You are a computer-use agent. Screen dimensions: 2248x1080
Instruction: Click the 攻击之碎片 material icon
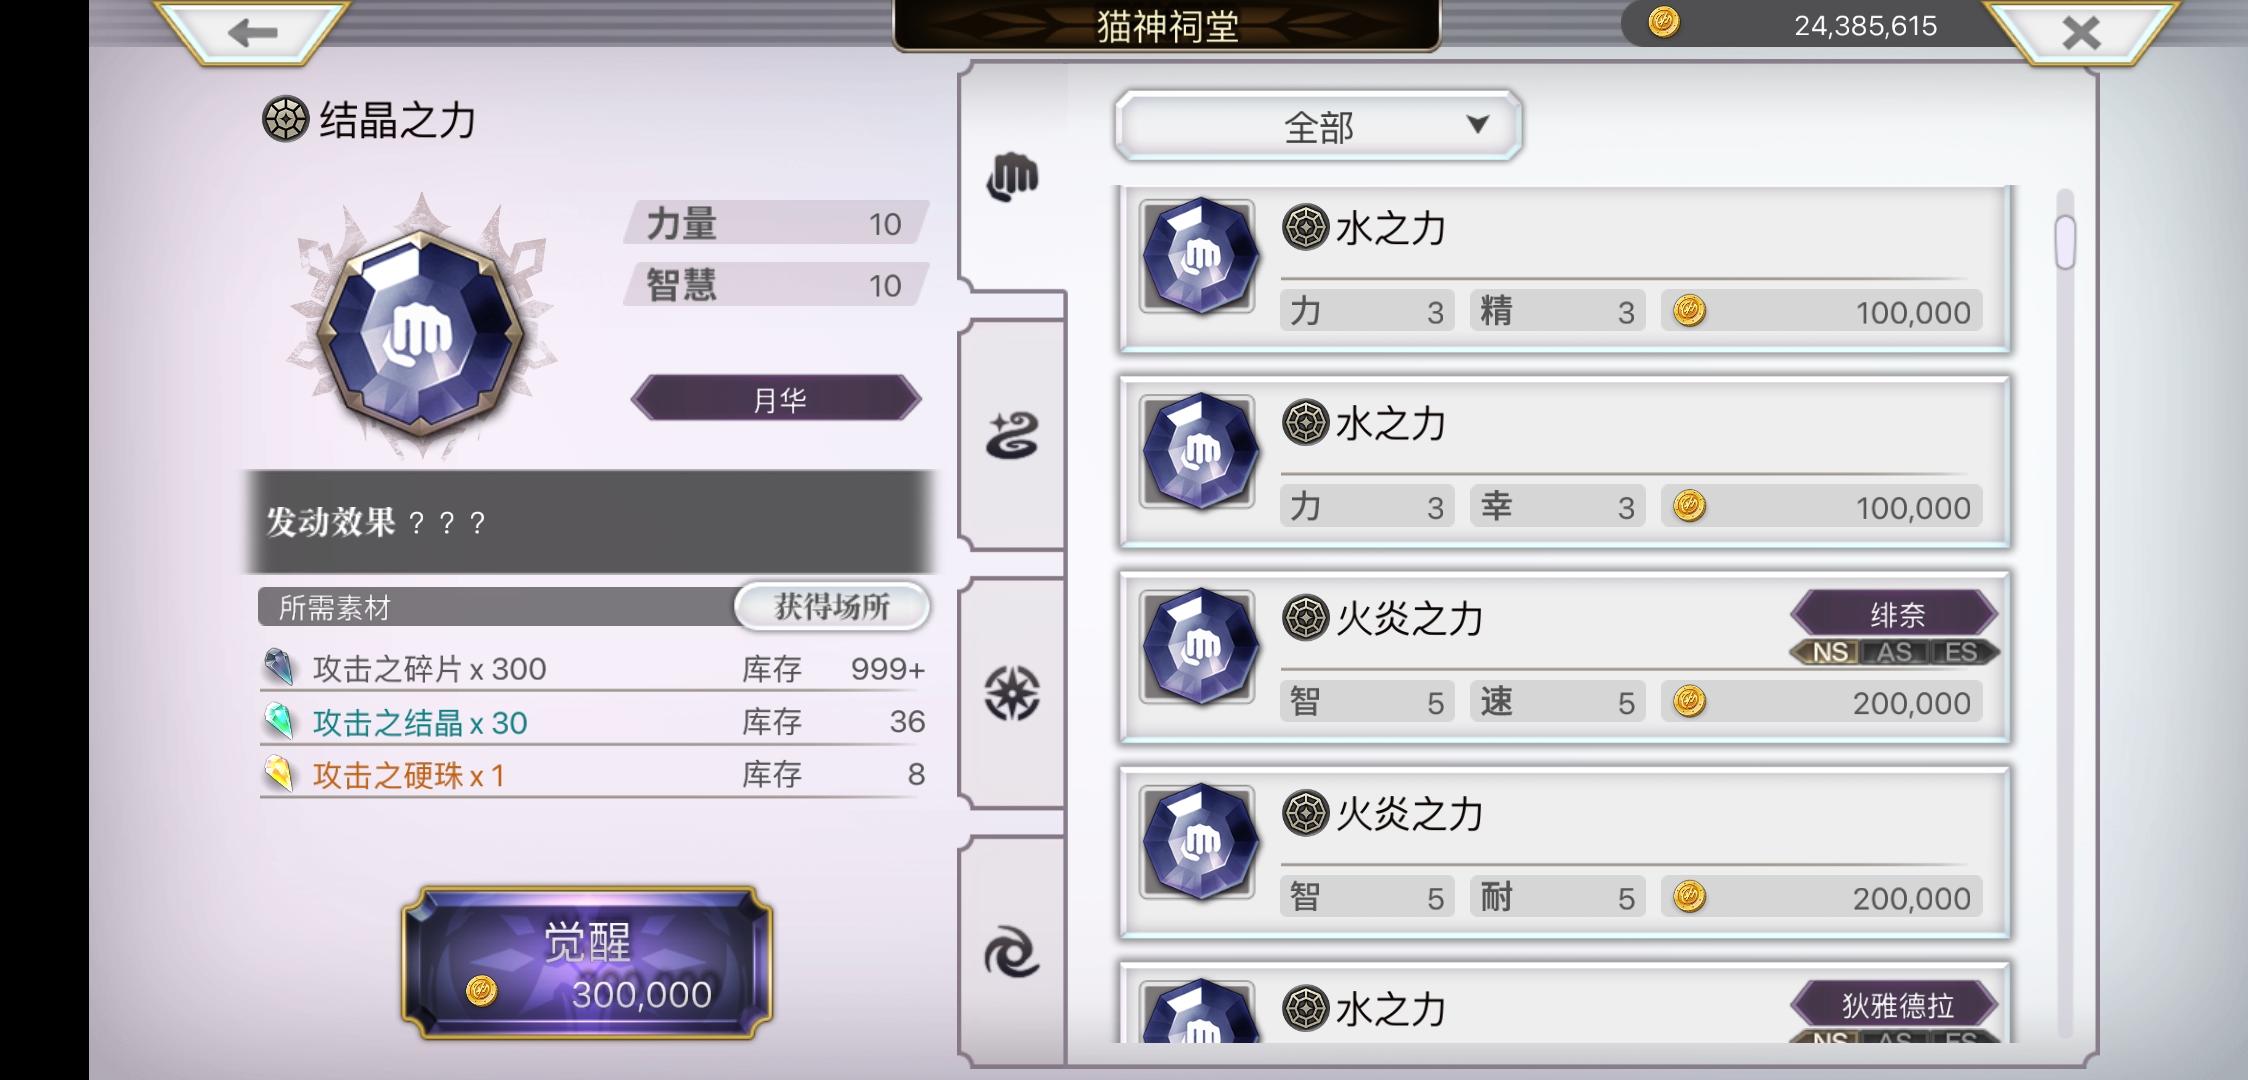[279, 667]
